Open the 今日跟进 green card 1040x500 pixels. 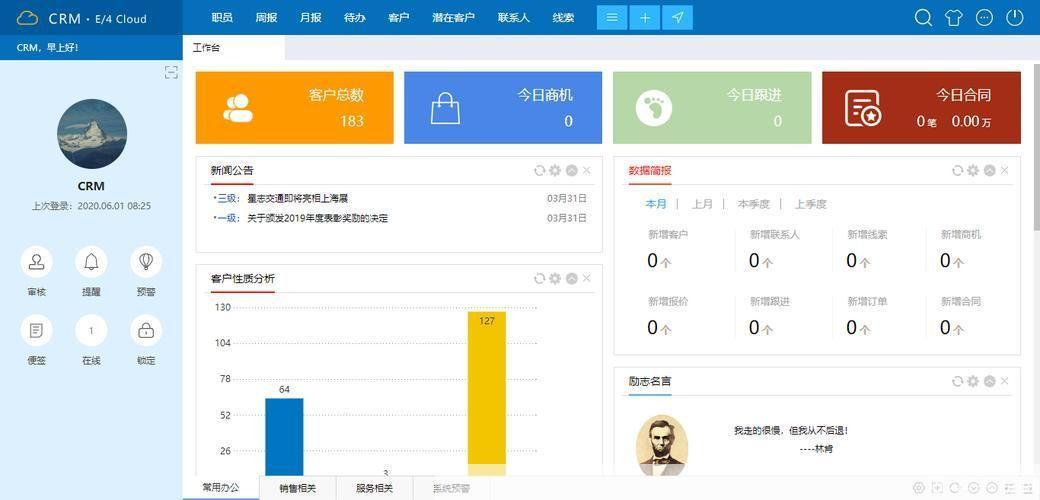click(712, 107)
